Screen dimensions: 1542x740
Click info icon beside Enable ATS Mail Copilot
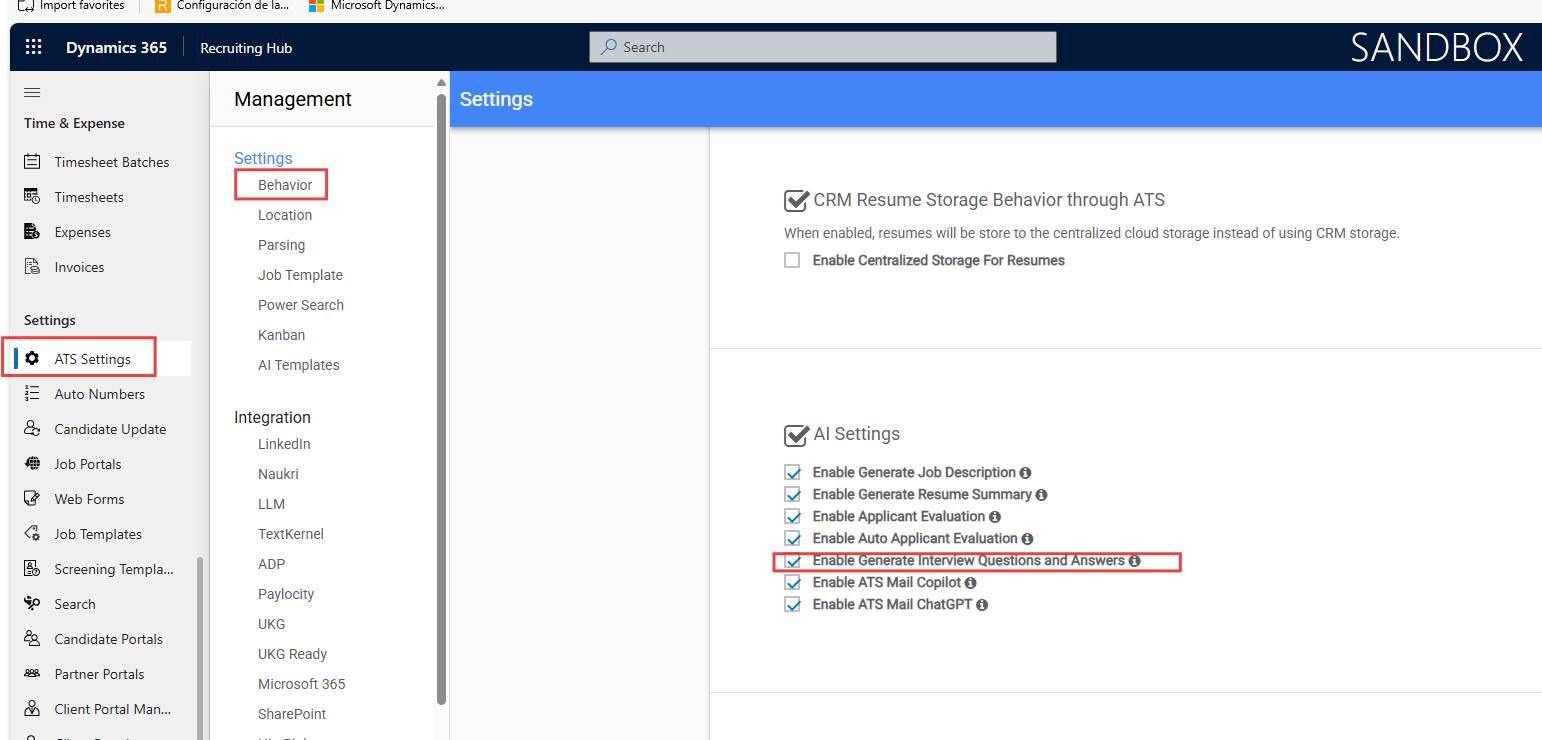click(971, 583)
